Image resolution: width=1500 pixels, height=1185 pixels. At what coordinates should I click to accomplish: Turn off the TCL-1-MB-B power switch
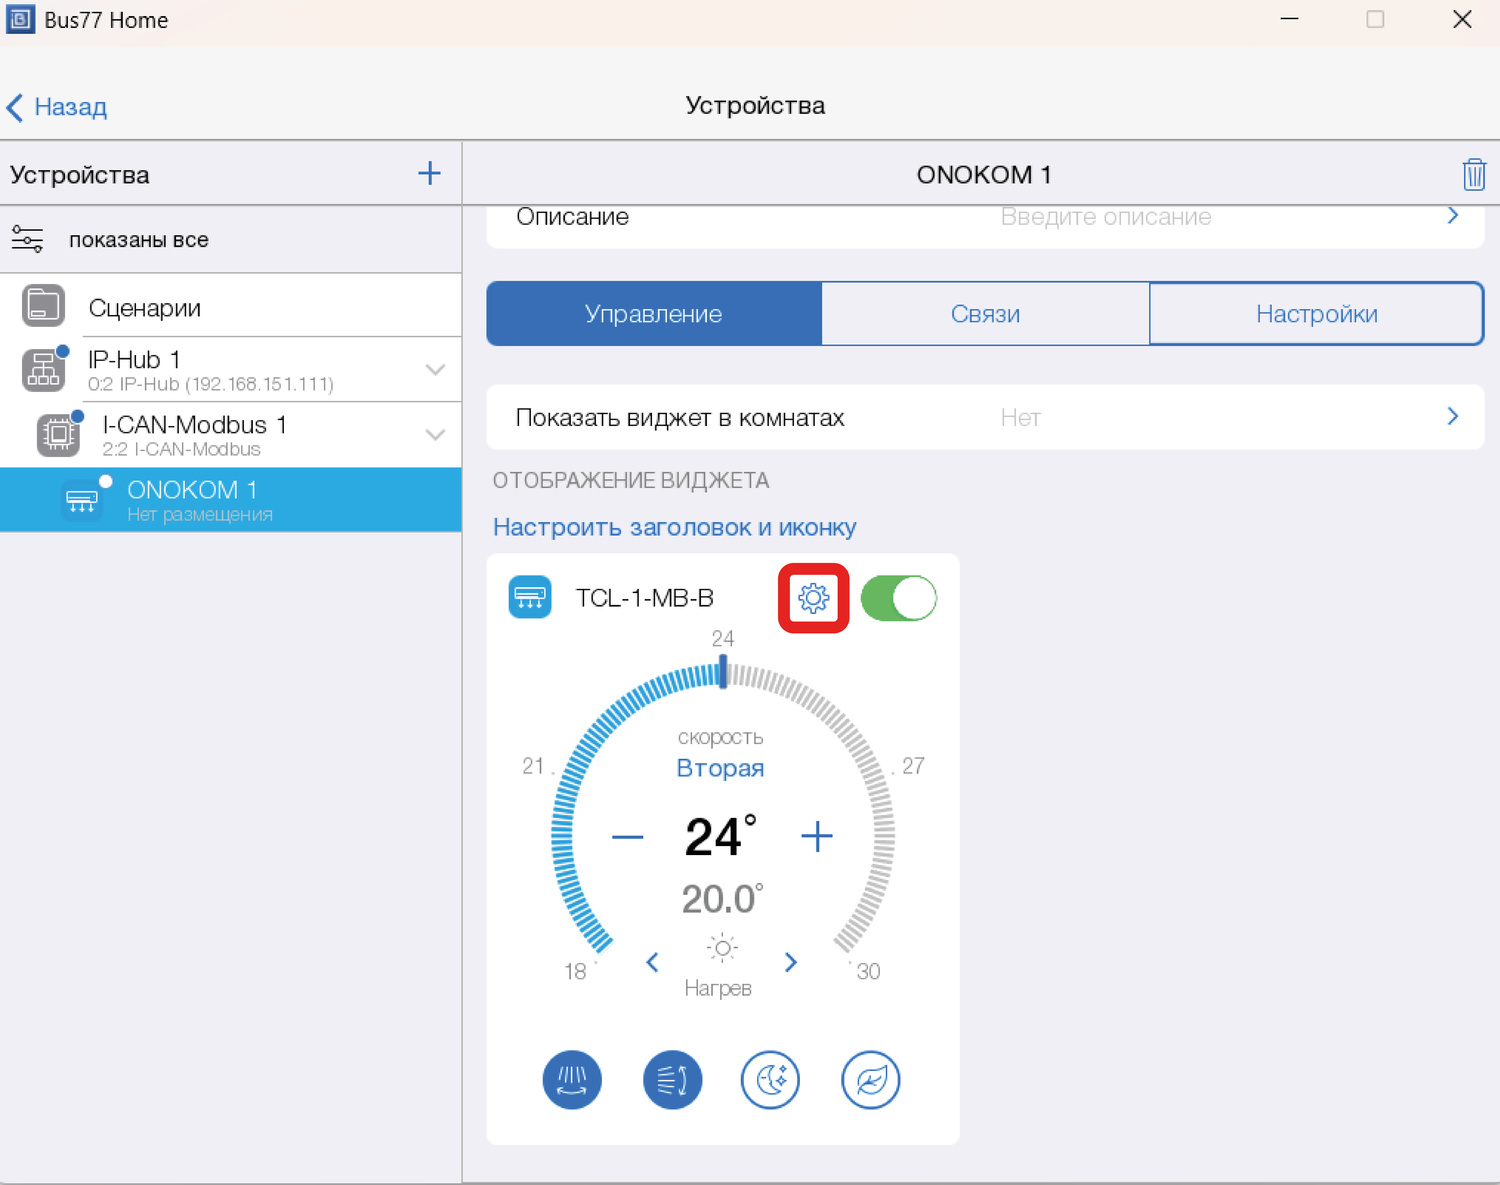click(x=898, y=598)
